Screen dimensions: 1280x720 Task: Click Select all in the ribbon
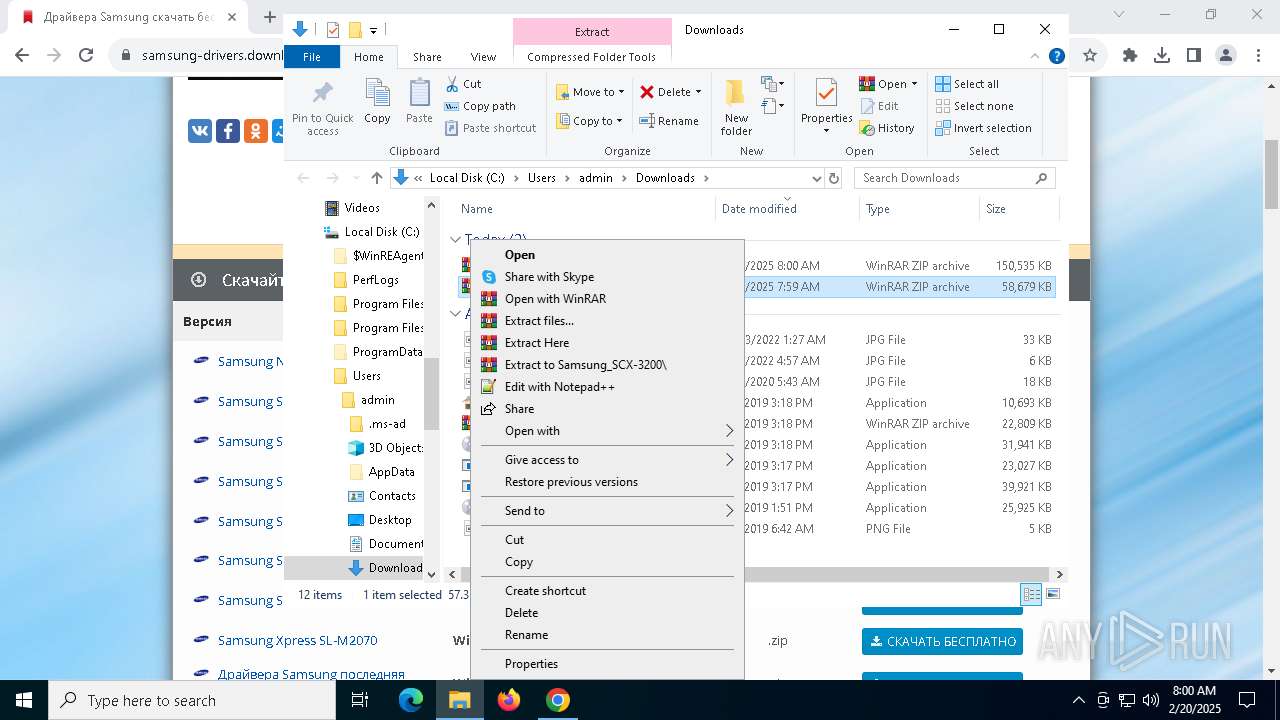click(x=967, y=84)
